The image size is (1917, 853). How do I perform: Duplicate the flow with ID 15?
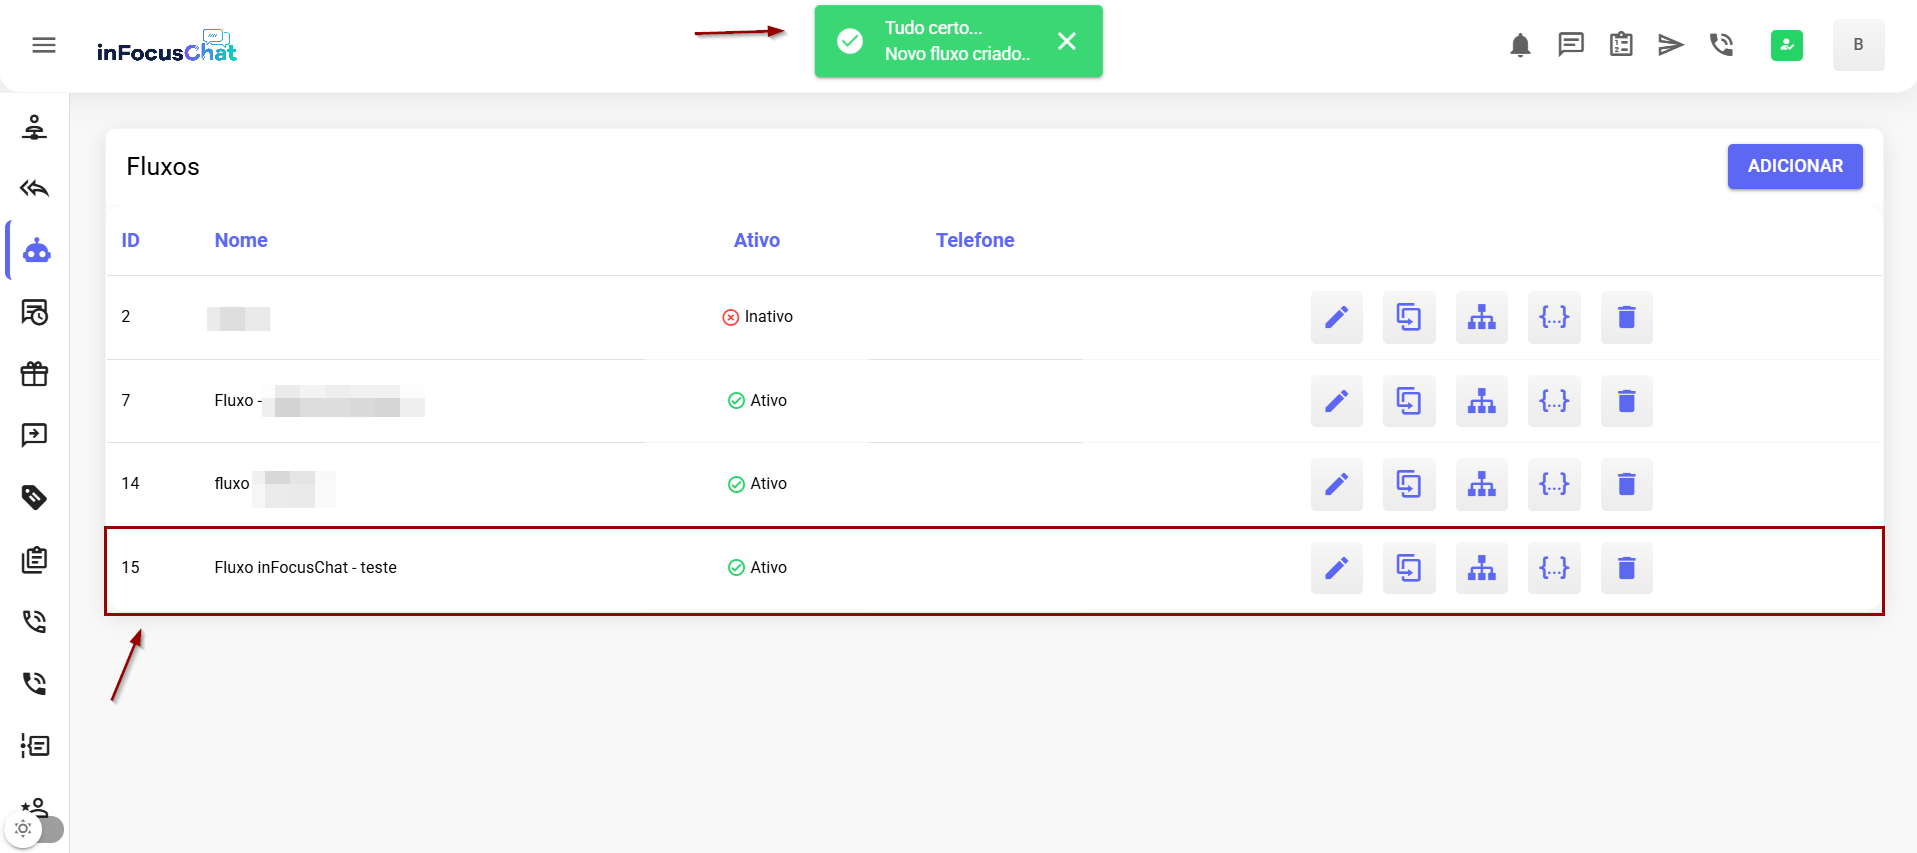point(1408,568)
